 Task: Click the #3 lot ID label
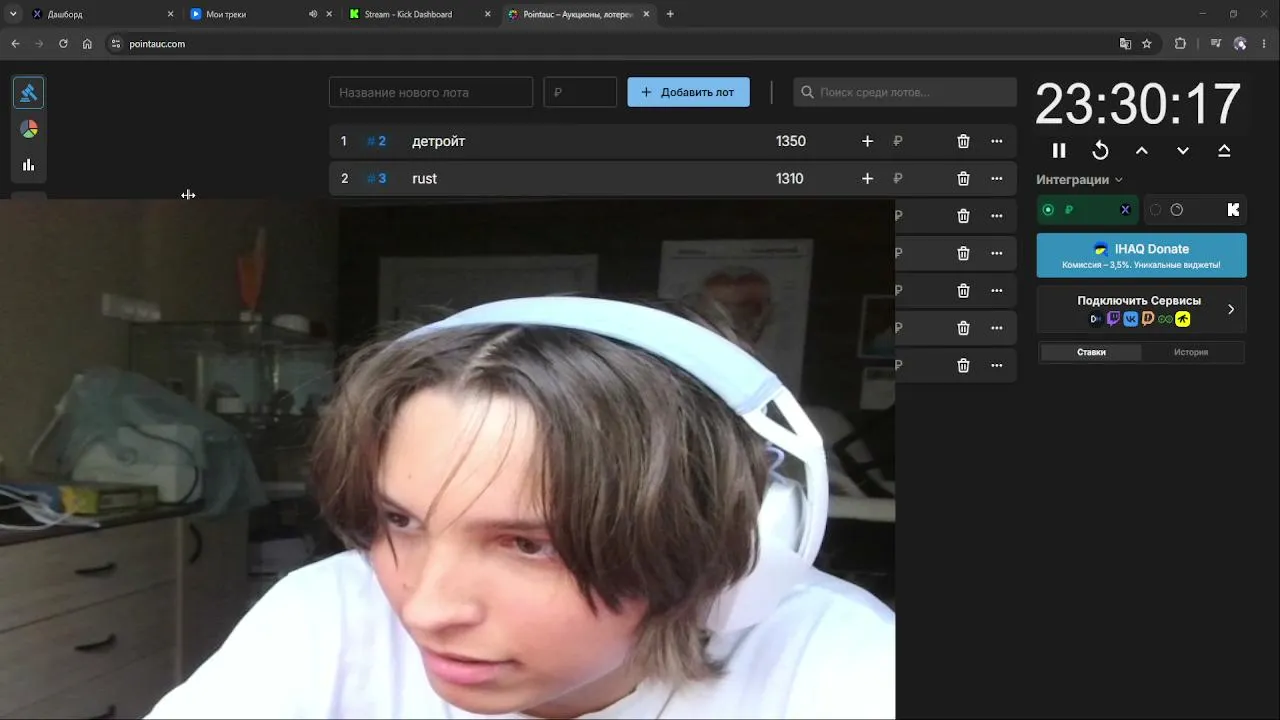tap(376, 178)
